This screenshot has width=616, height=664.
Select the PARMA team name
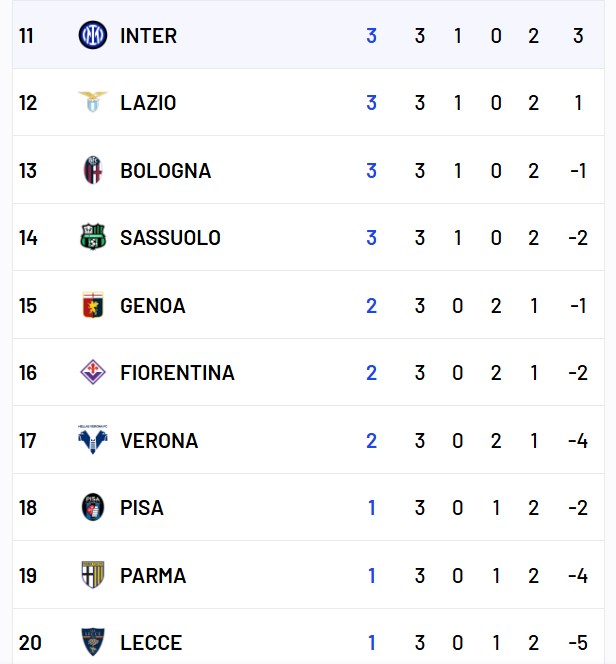153,576
